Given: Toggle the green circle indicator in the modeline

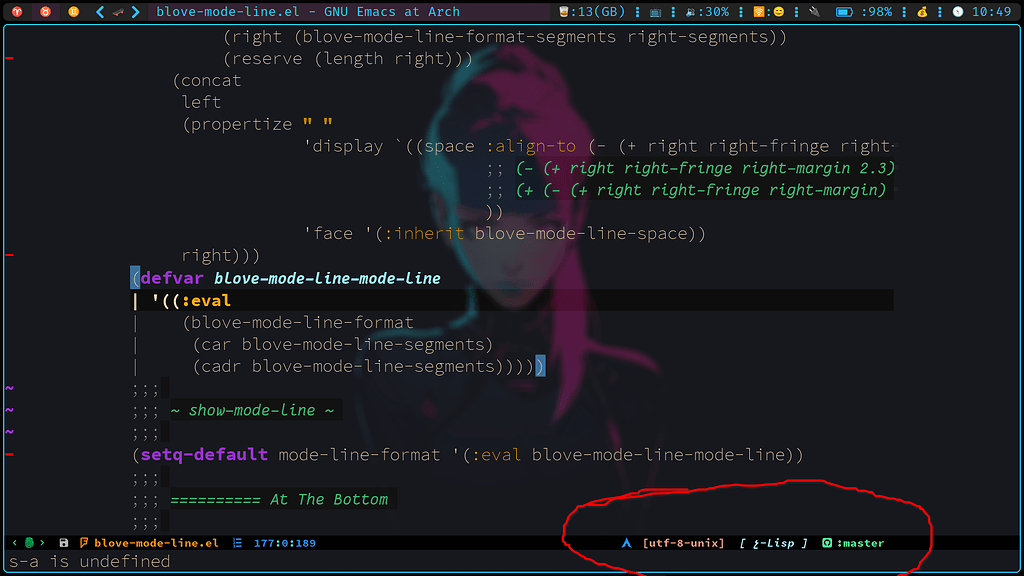Looking at the screenshot, I should click(x=28, y=542).
